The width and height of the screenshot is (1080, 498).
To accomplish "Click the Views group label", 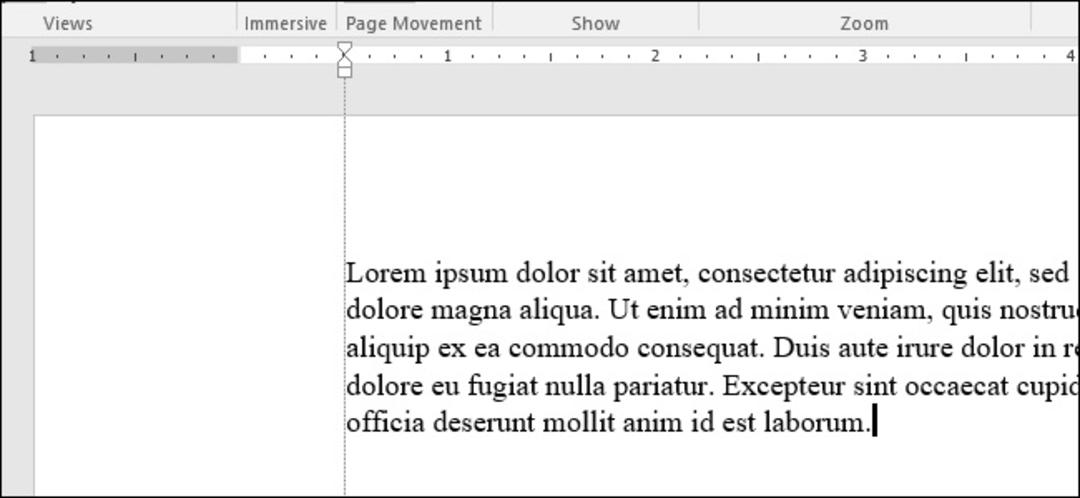I will 68,23.
